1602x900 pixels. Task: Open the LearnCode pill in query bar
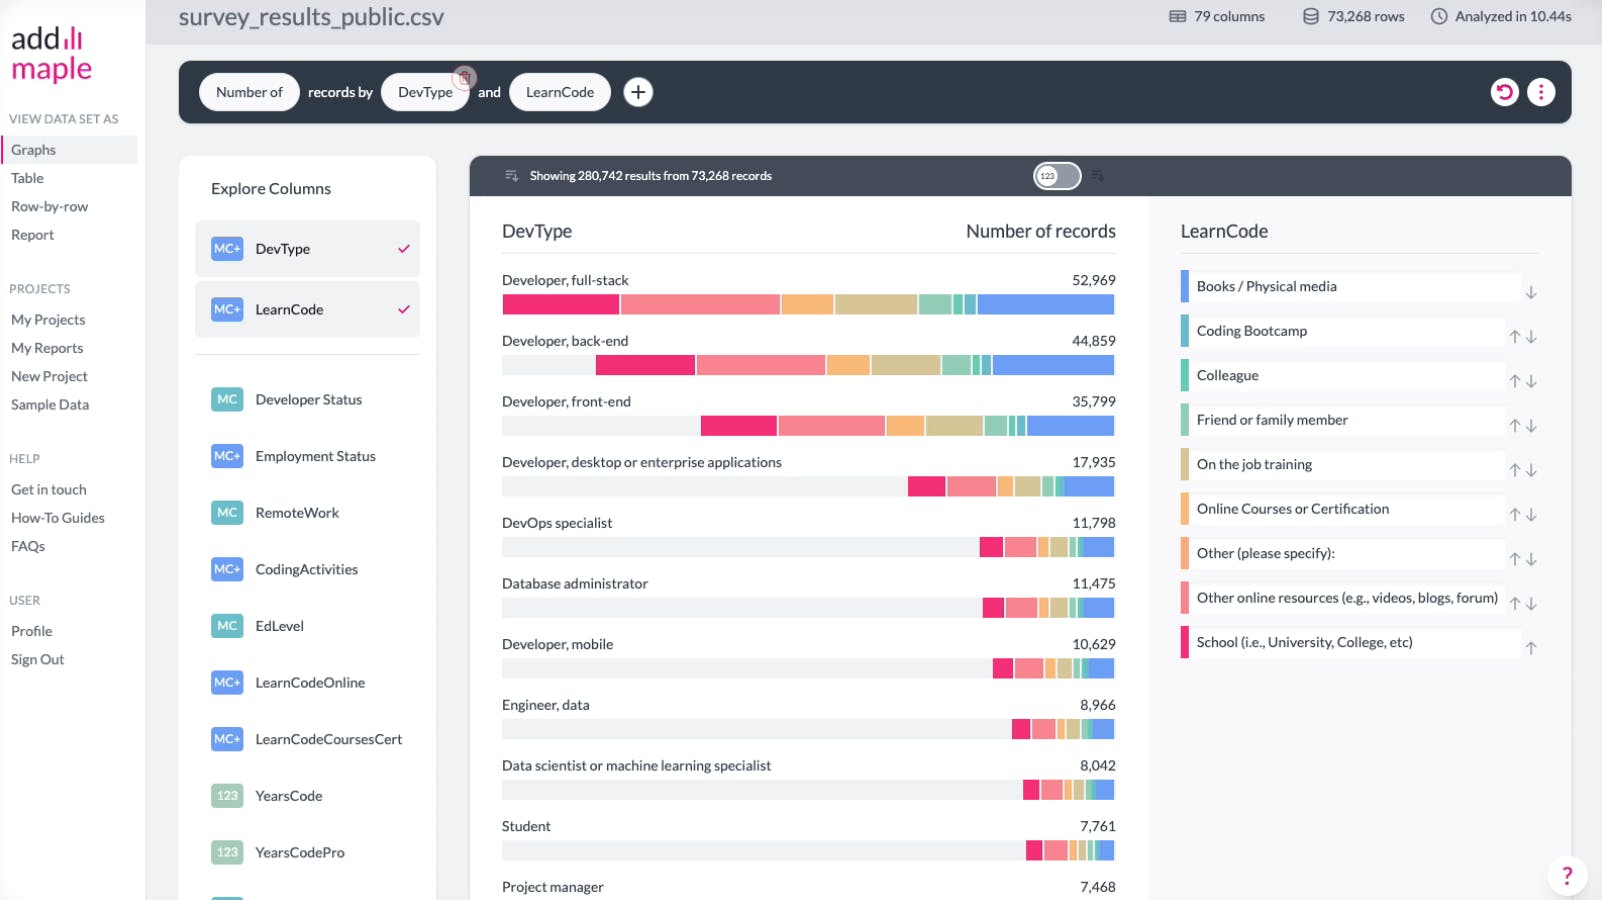click(559, 92)
